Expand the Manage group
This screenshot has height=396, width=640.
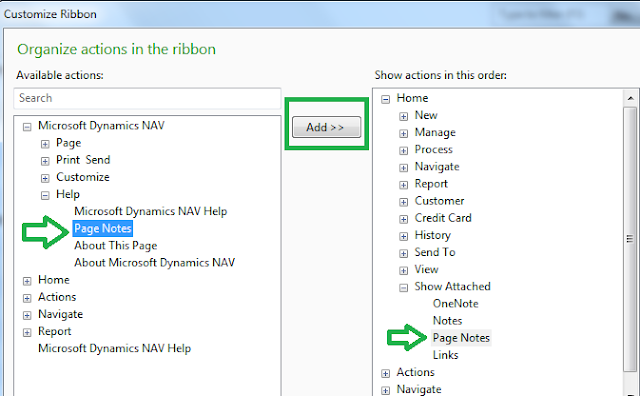(403, 134)
